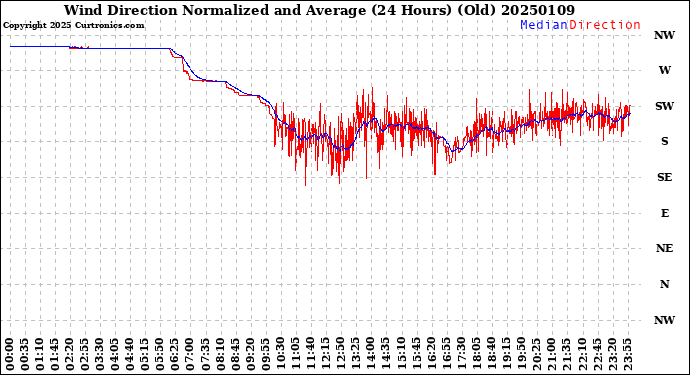
Task: Click the 12:15 time label
Action: click(326, 355)
